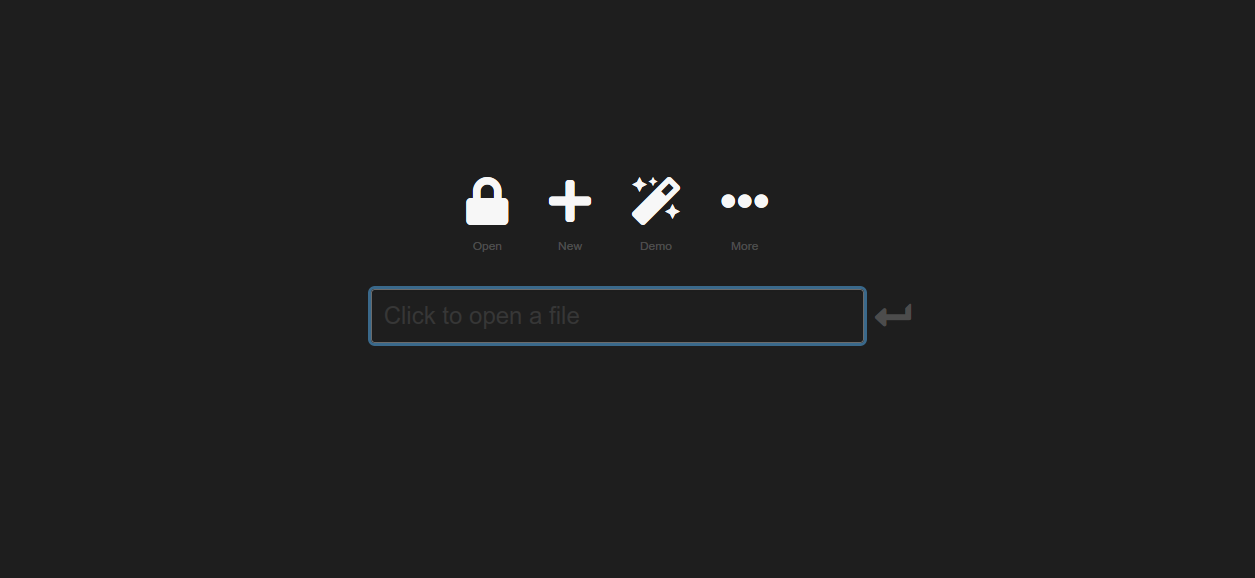Click the blue-bordered password input box
The height and width of the screenshot is (578, 1255).
[617, 316]
